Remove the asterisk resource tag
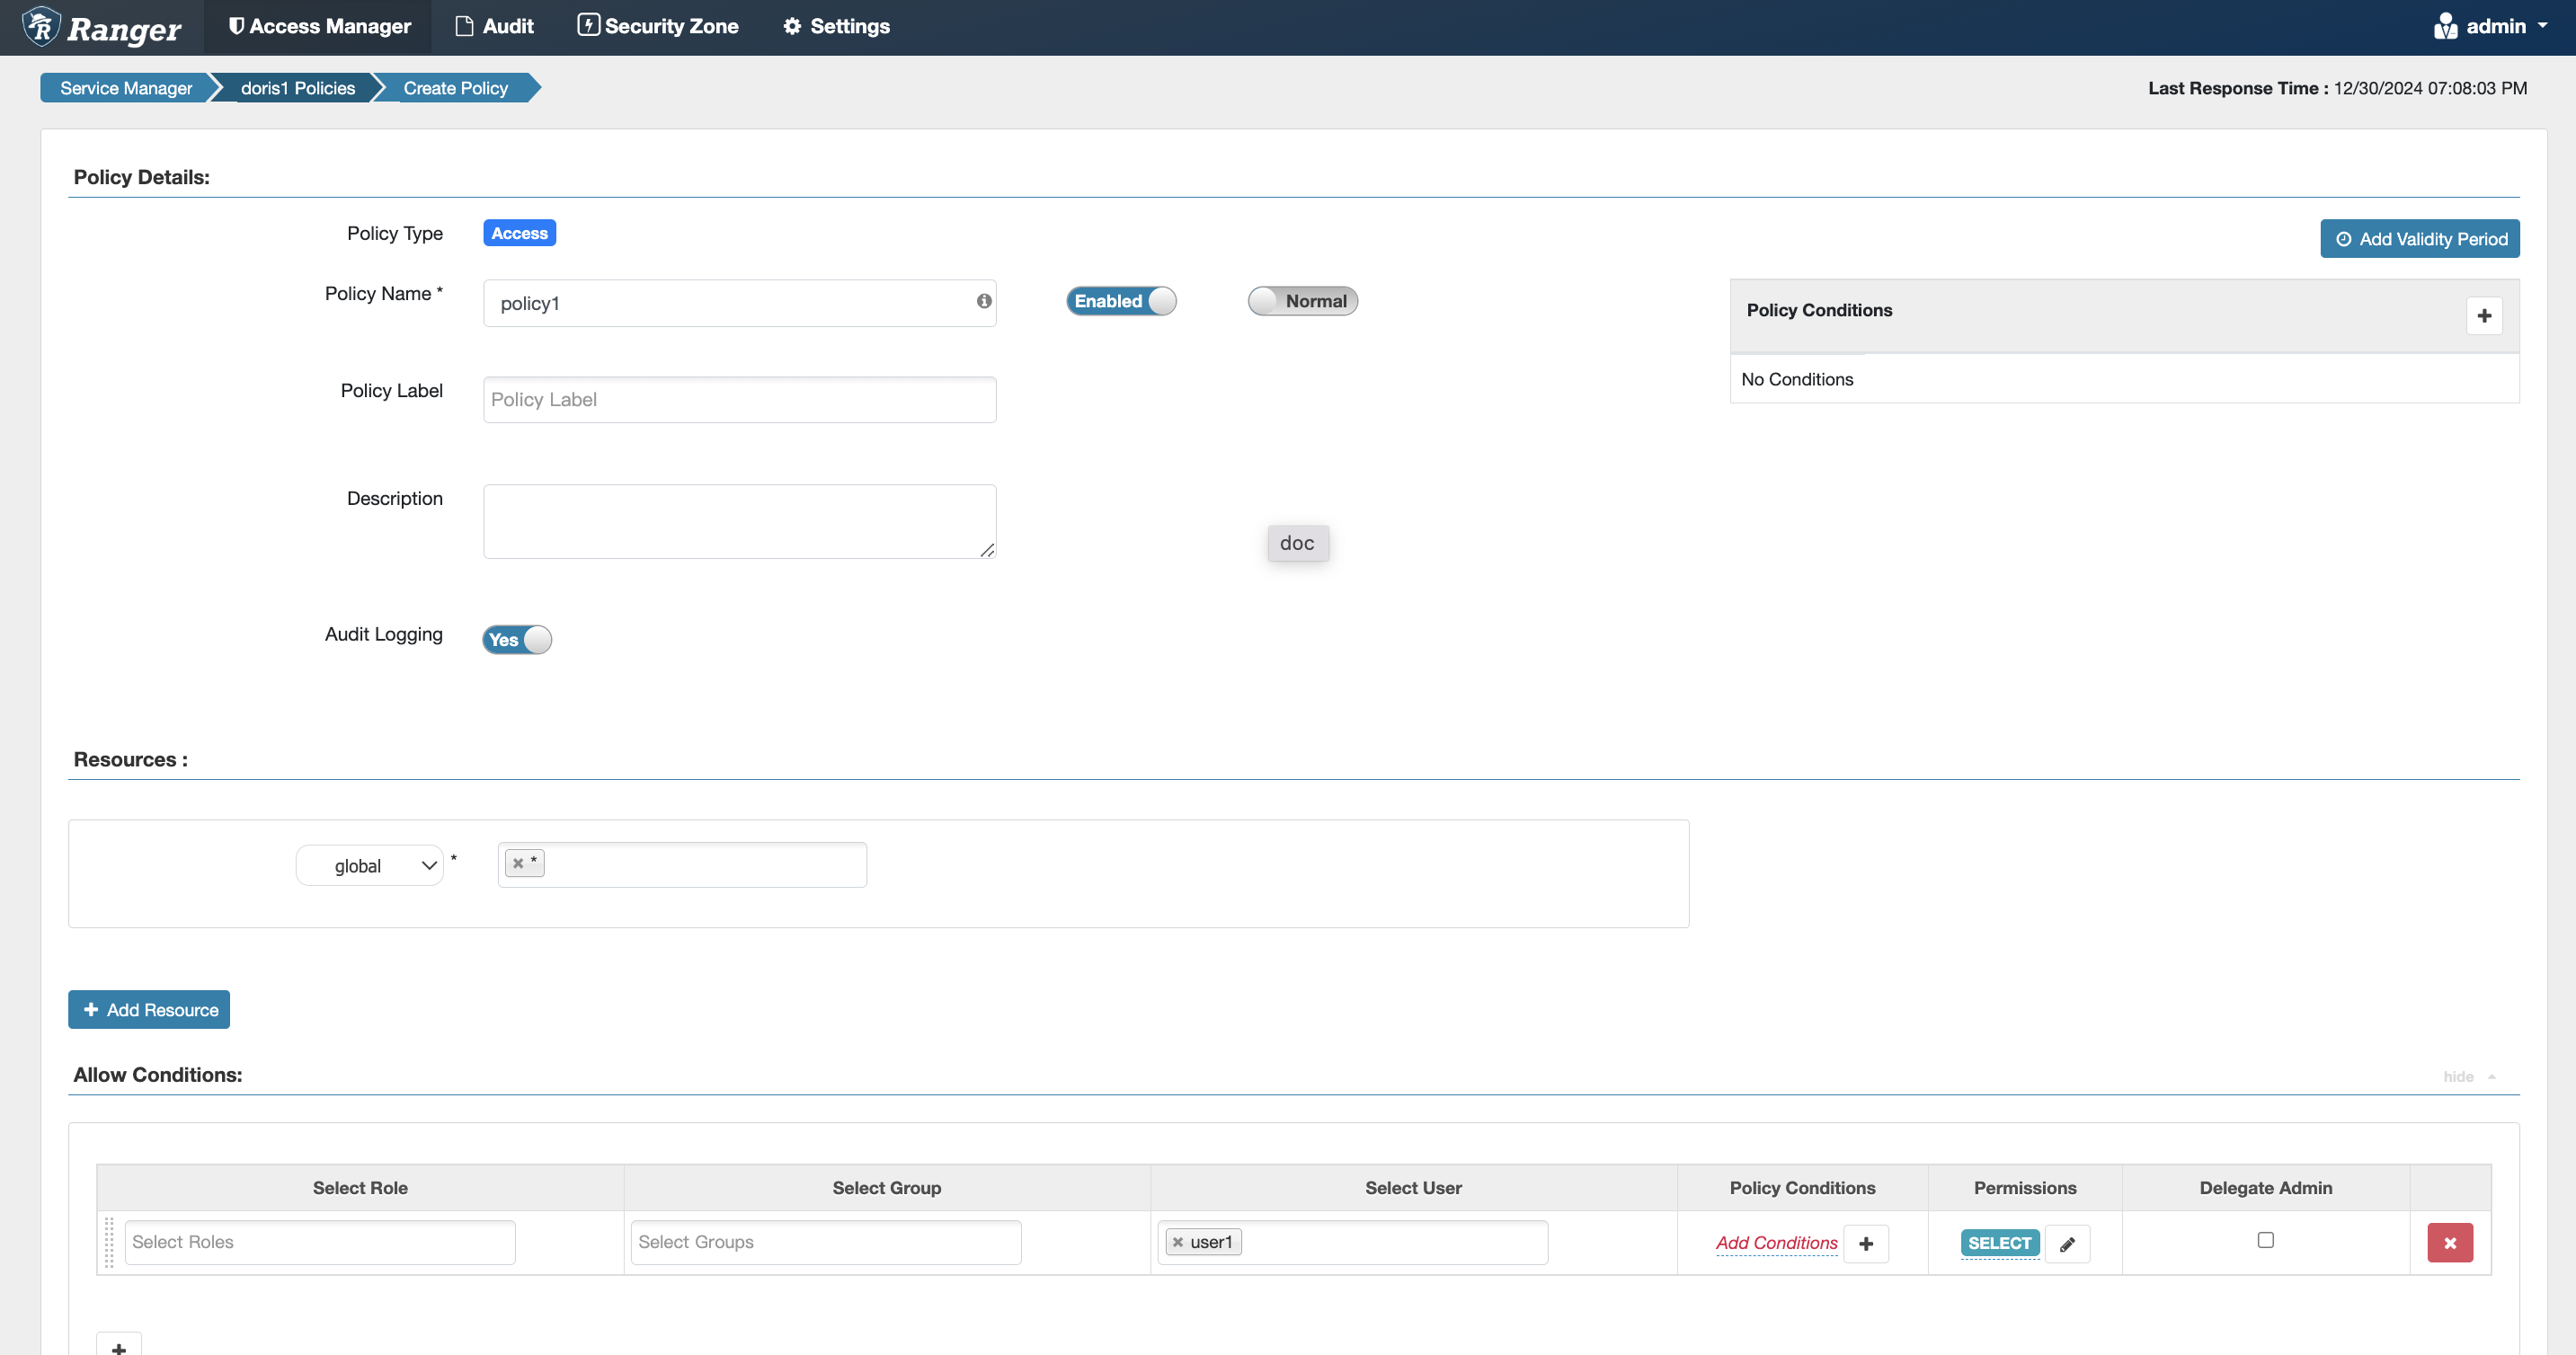This screenshot has width=2576, height=1355. point(518,863)
